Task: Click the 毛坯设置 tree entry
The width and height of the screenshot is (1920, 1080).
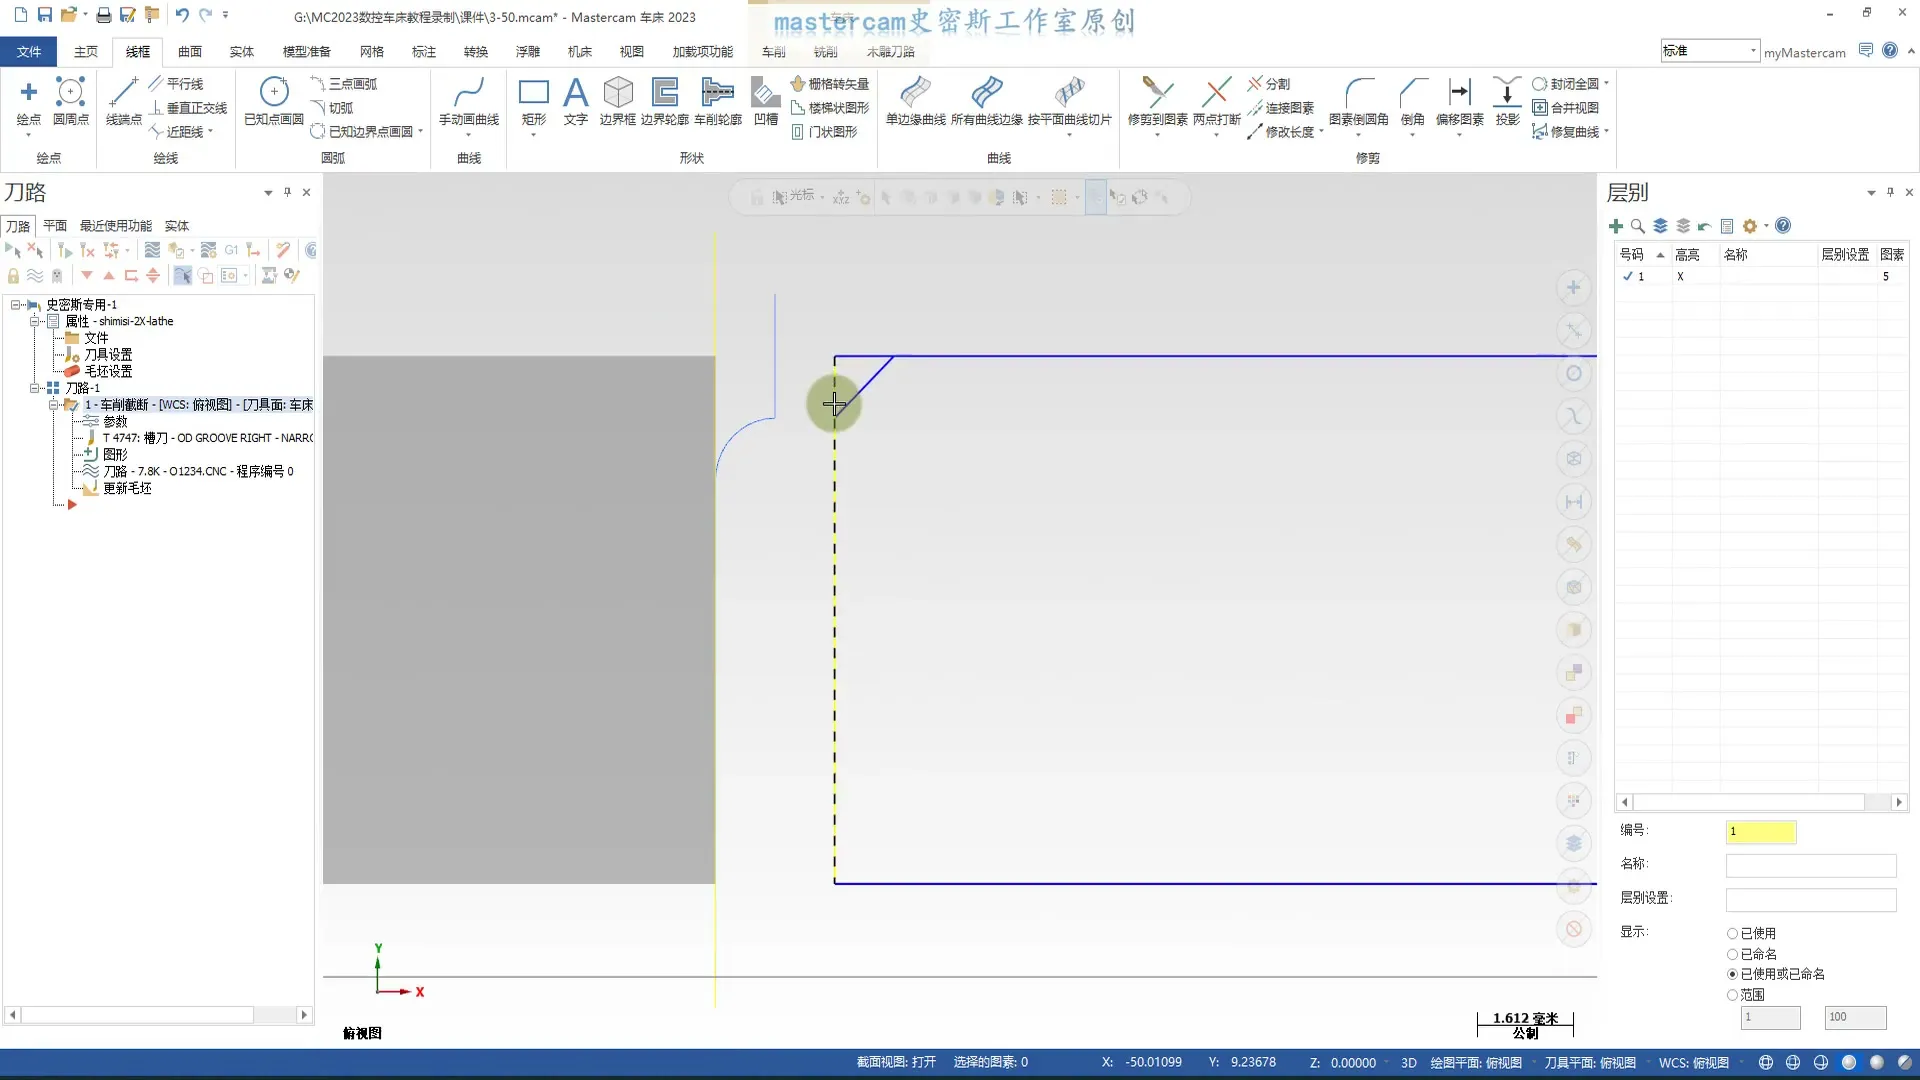Action: tap(108, 371)
